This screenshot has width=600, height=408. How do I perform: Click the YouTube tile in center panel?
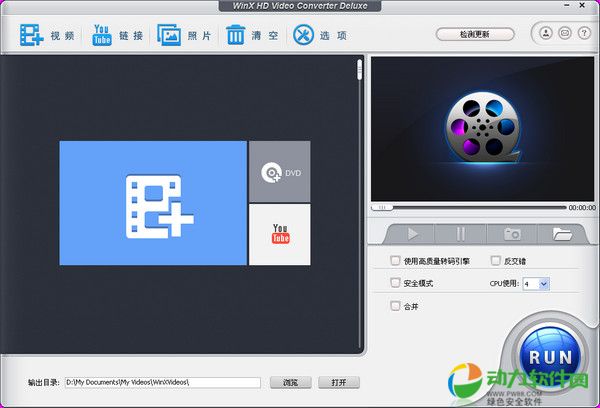point(279,235)
